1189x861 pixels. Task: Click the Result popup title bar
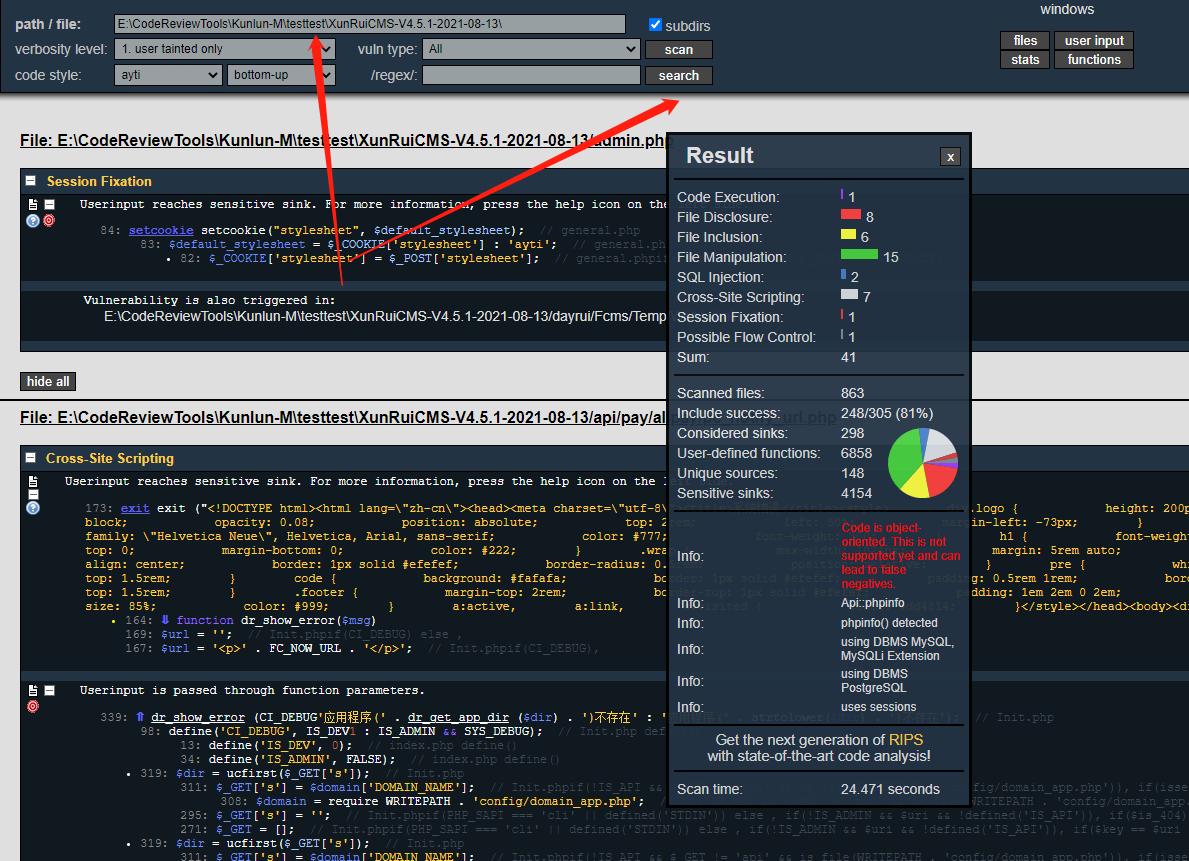(x=819, y=156)
